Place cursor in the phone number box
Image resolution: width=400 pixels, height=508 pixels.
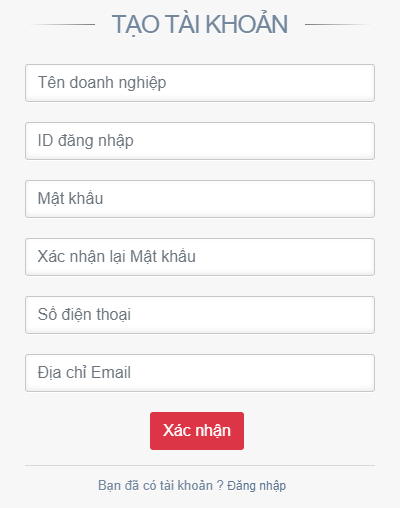[x=200, y=315]
